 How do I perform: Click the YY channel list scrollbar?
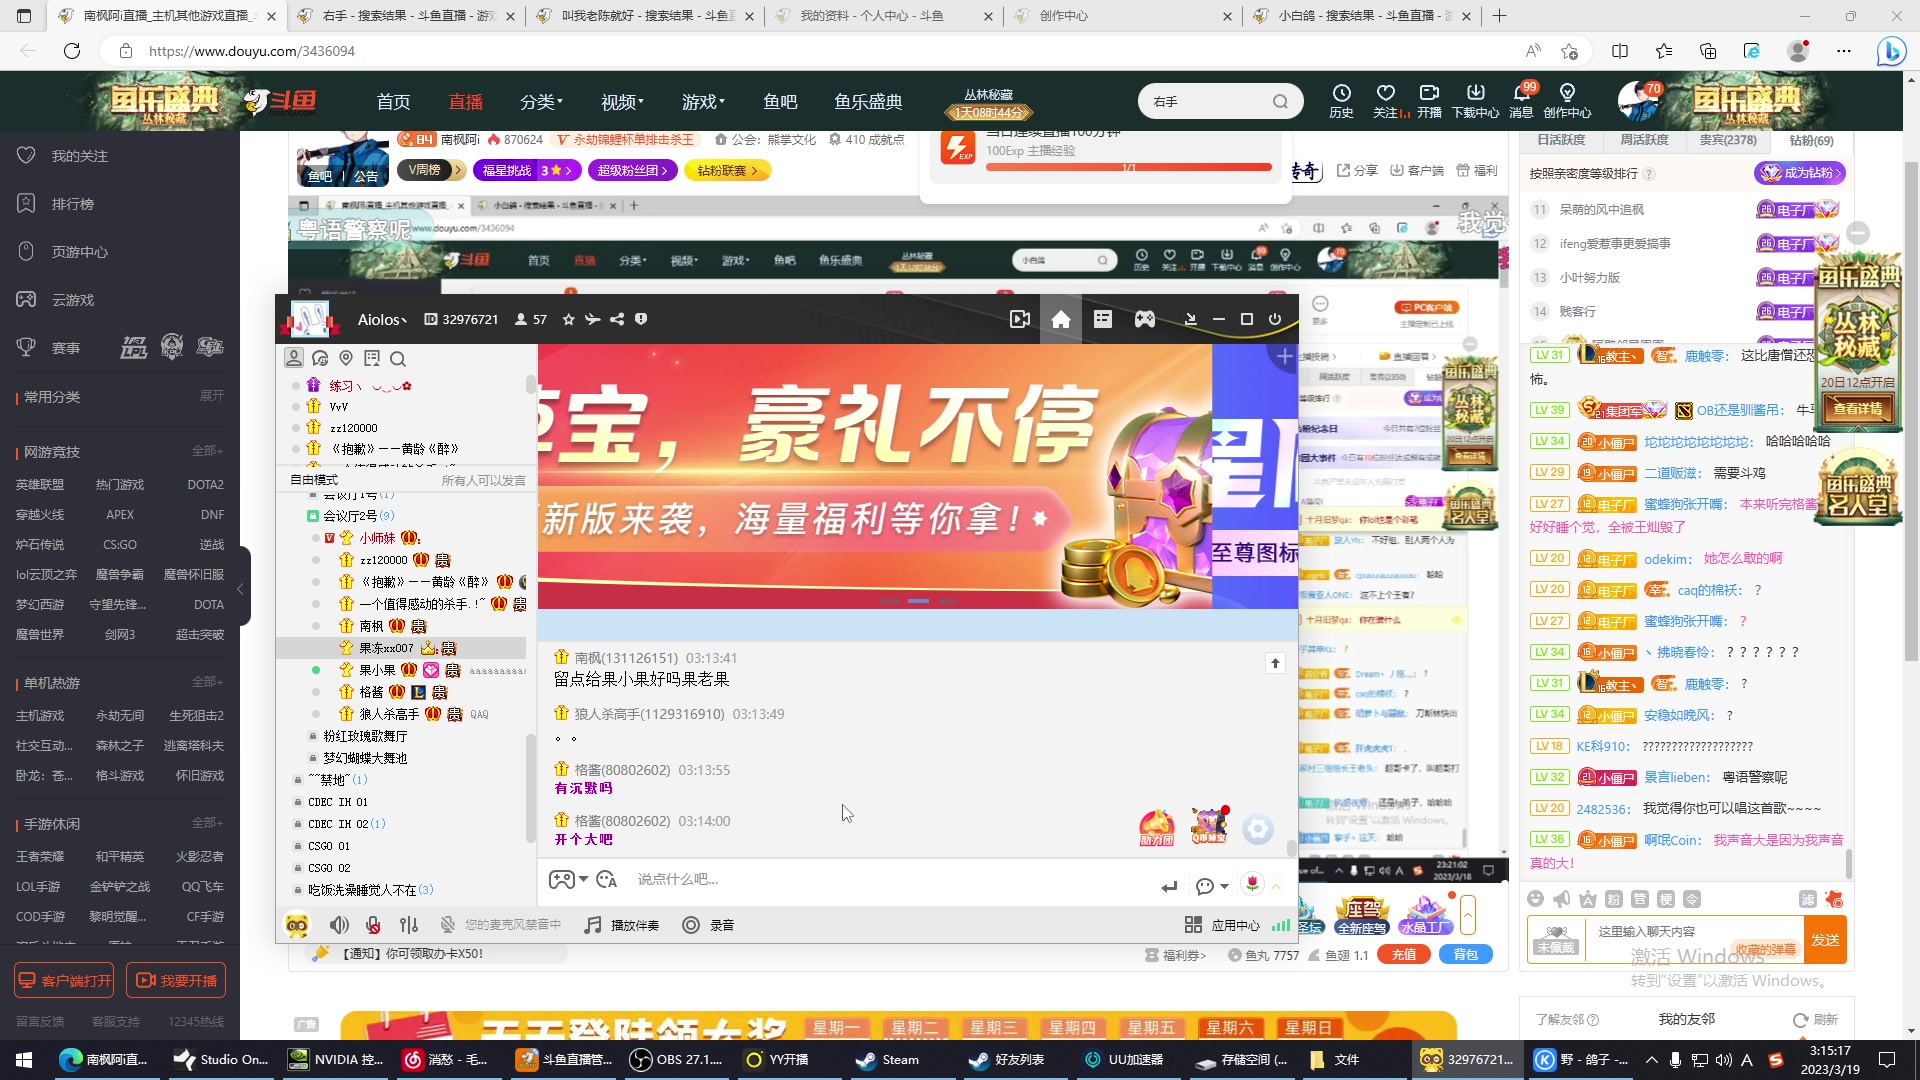point(530,788)
